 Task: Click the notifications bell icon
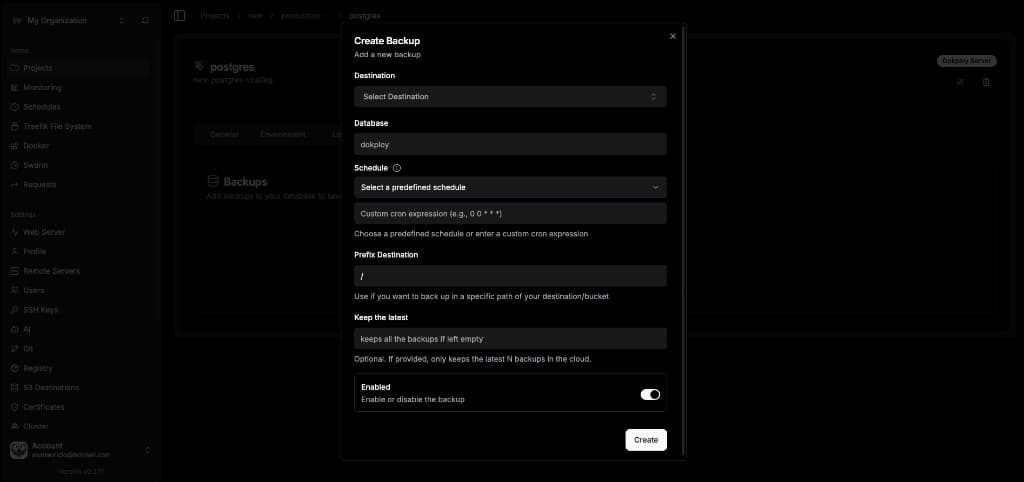145,21
